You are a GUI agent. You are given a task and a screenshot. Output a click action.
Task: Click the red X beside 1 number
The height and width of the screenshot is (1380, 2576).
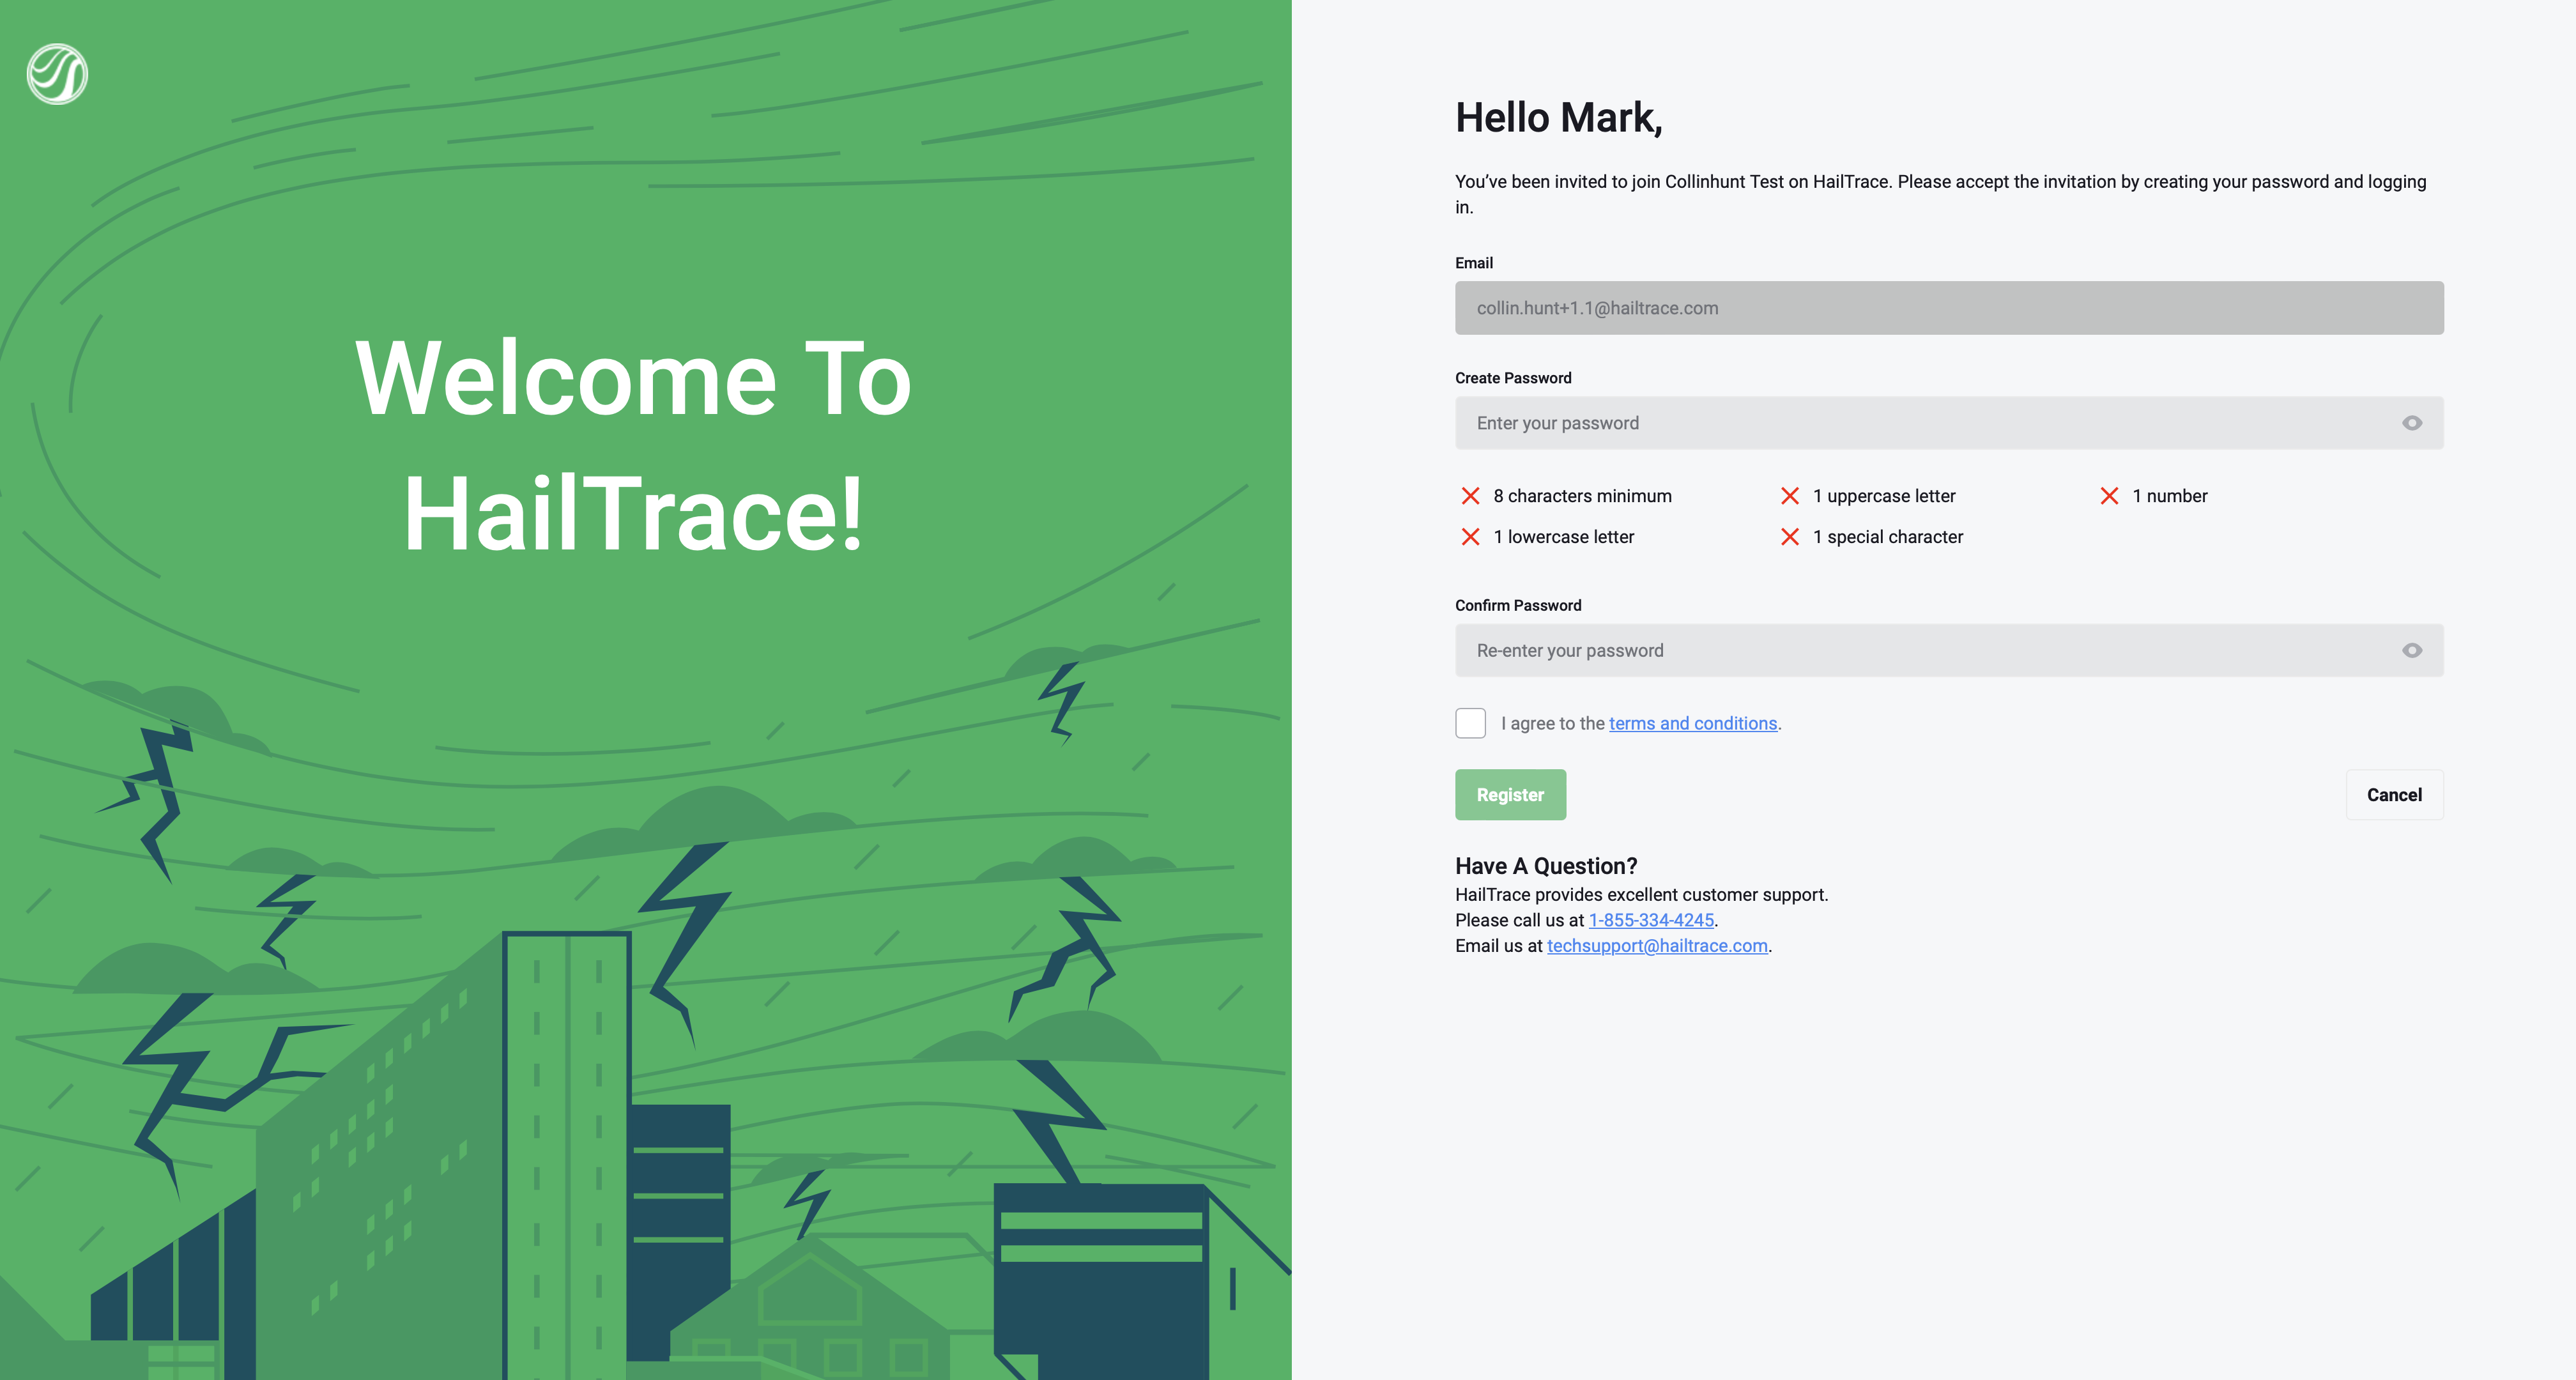pos(2109,496)
